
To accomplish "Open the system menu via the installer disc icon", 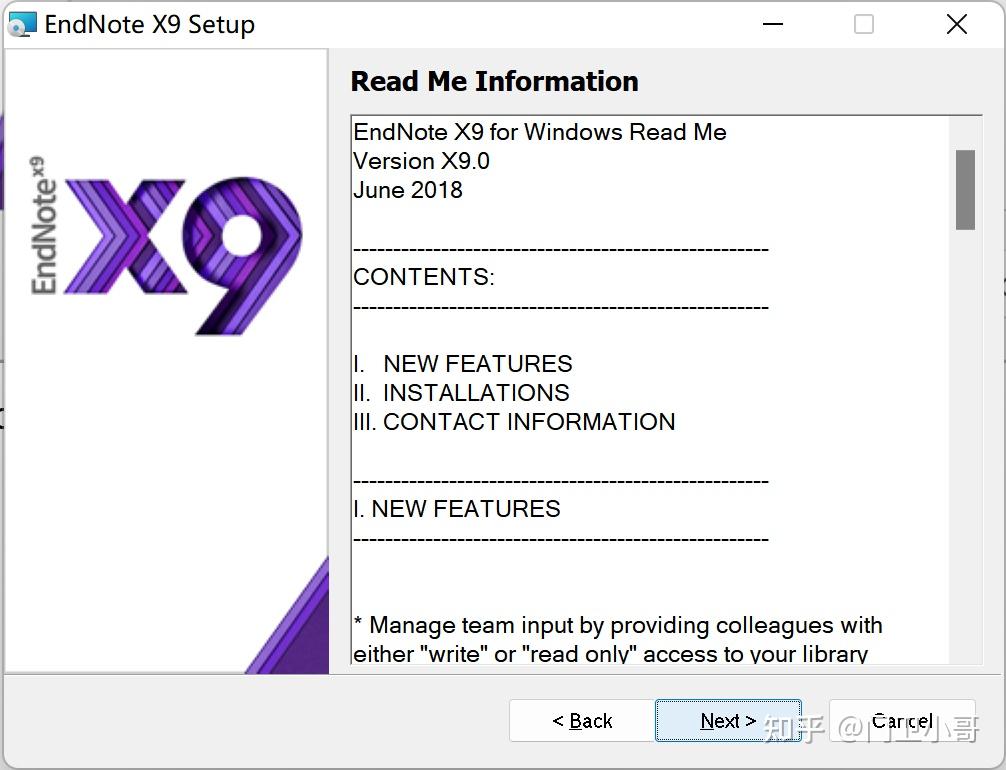I will (x=21, y=23).
